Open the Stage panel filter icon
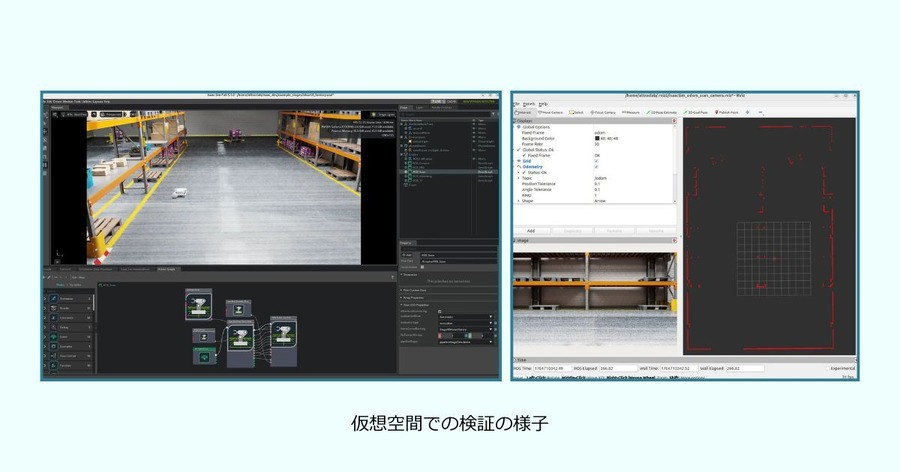Screen dimensions: 900x472 (494, 114)
